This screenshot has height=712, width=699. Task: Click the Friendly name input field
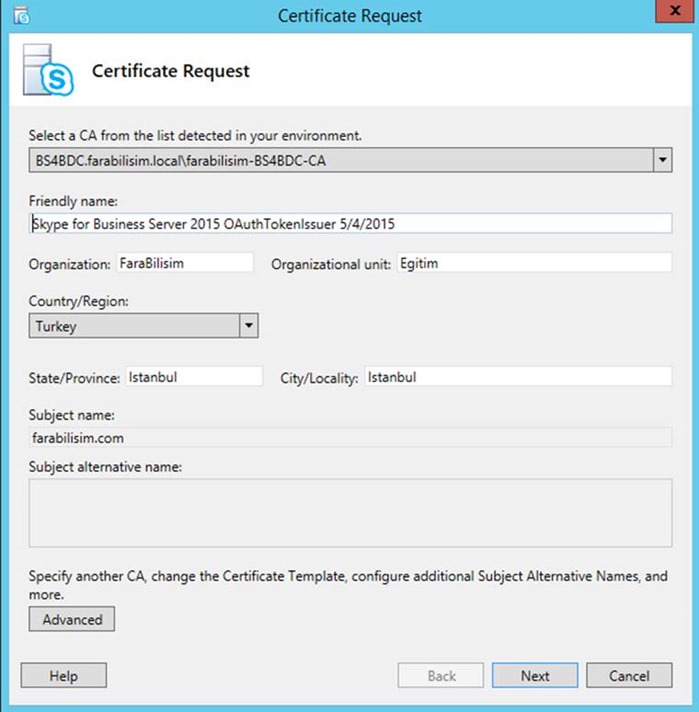click(350, 223)
